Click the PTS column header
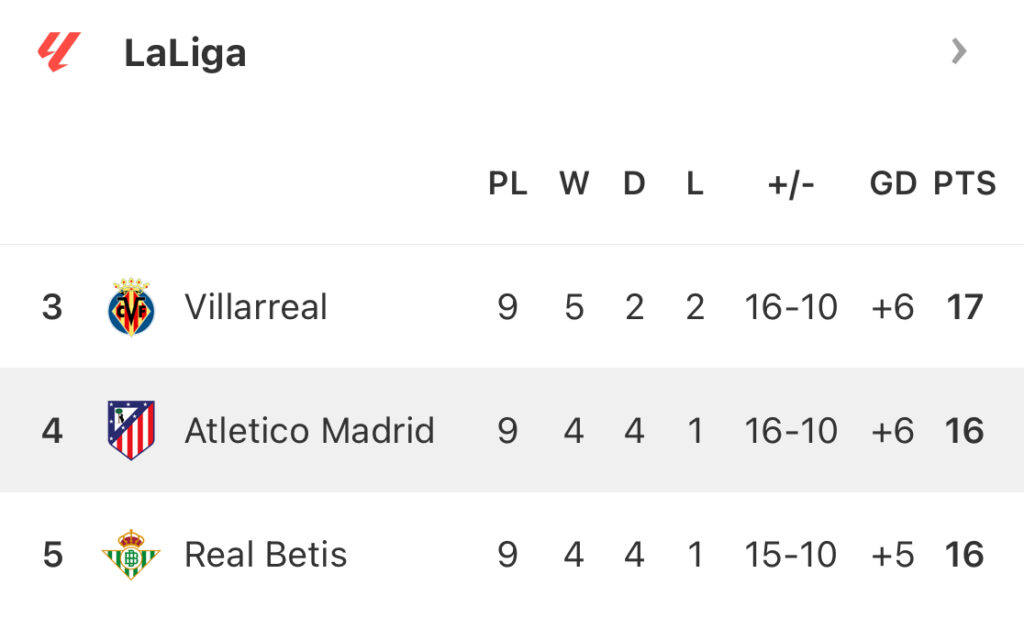The width and height of the screenshot is (1024, 629). click(x=965, y=184)
